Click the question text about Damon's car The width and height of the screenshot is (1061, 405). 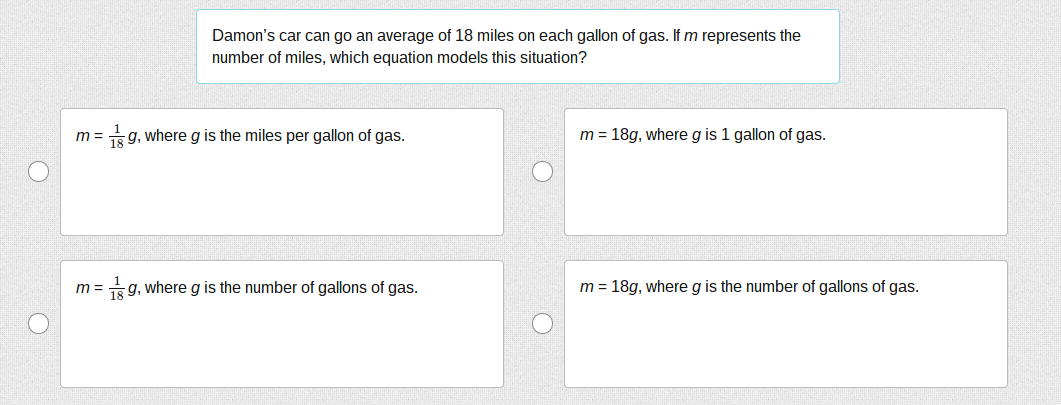pyautogui.click(x=506, y=36)
